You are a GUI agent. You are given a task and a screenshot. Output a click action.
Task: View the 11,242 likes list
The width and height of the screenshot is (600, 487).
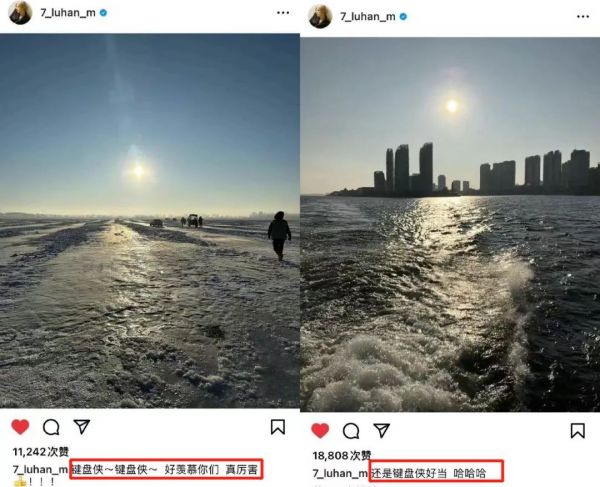(x=41, y=452)
